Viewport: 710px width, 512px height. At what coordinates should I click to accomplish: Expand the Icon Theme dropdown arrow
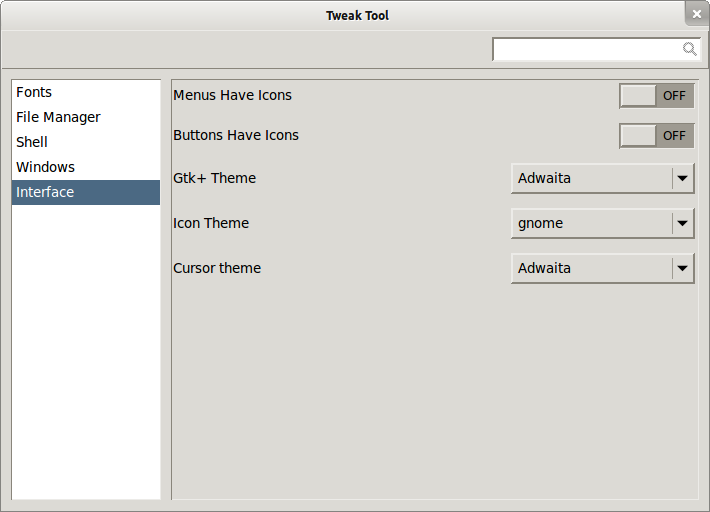[683, 224]
